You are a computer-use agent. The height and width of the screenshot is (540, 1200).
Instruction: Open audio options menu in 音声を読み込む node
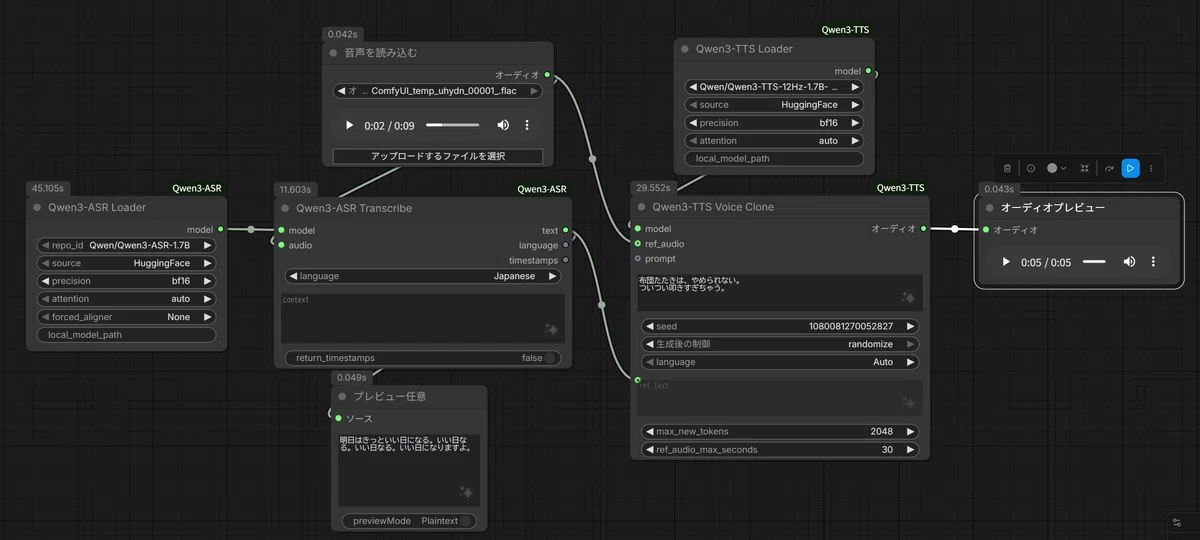coord(527,125)
